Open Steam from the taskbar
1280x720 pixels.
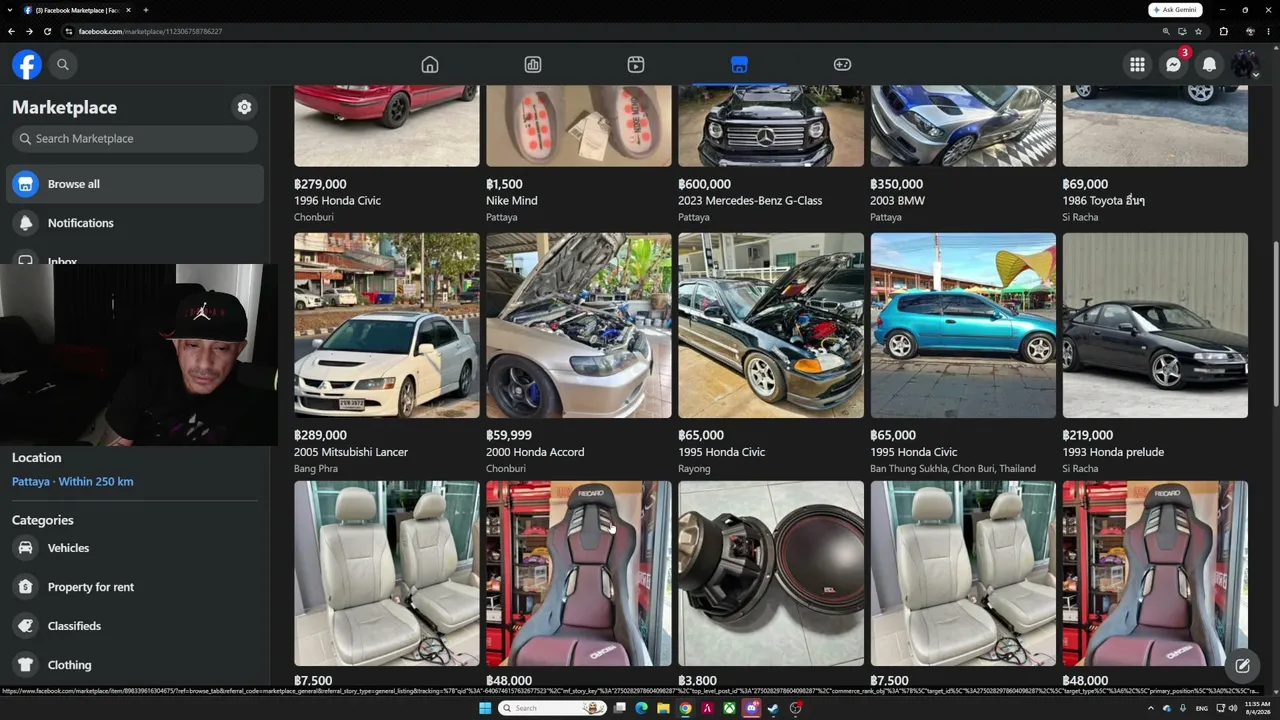tap(773, 708)
